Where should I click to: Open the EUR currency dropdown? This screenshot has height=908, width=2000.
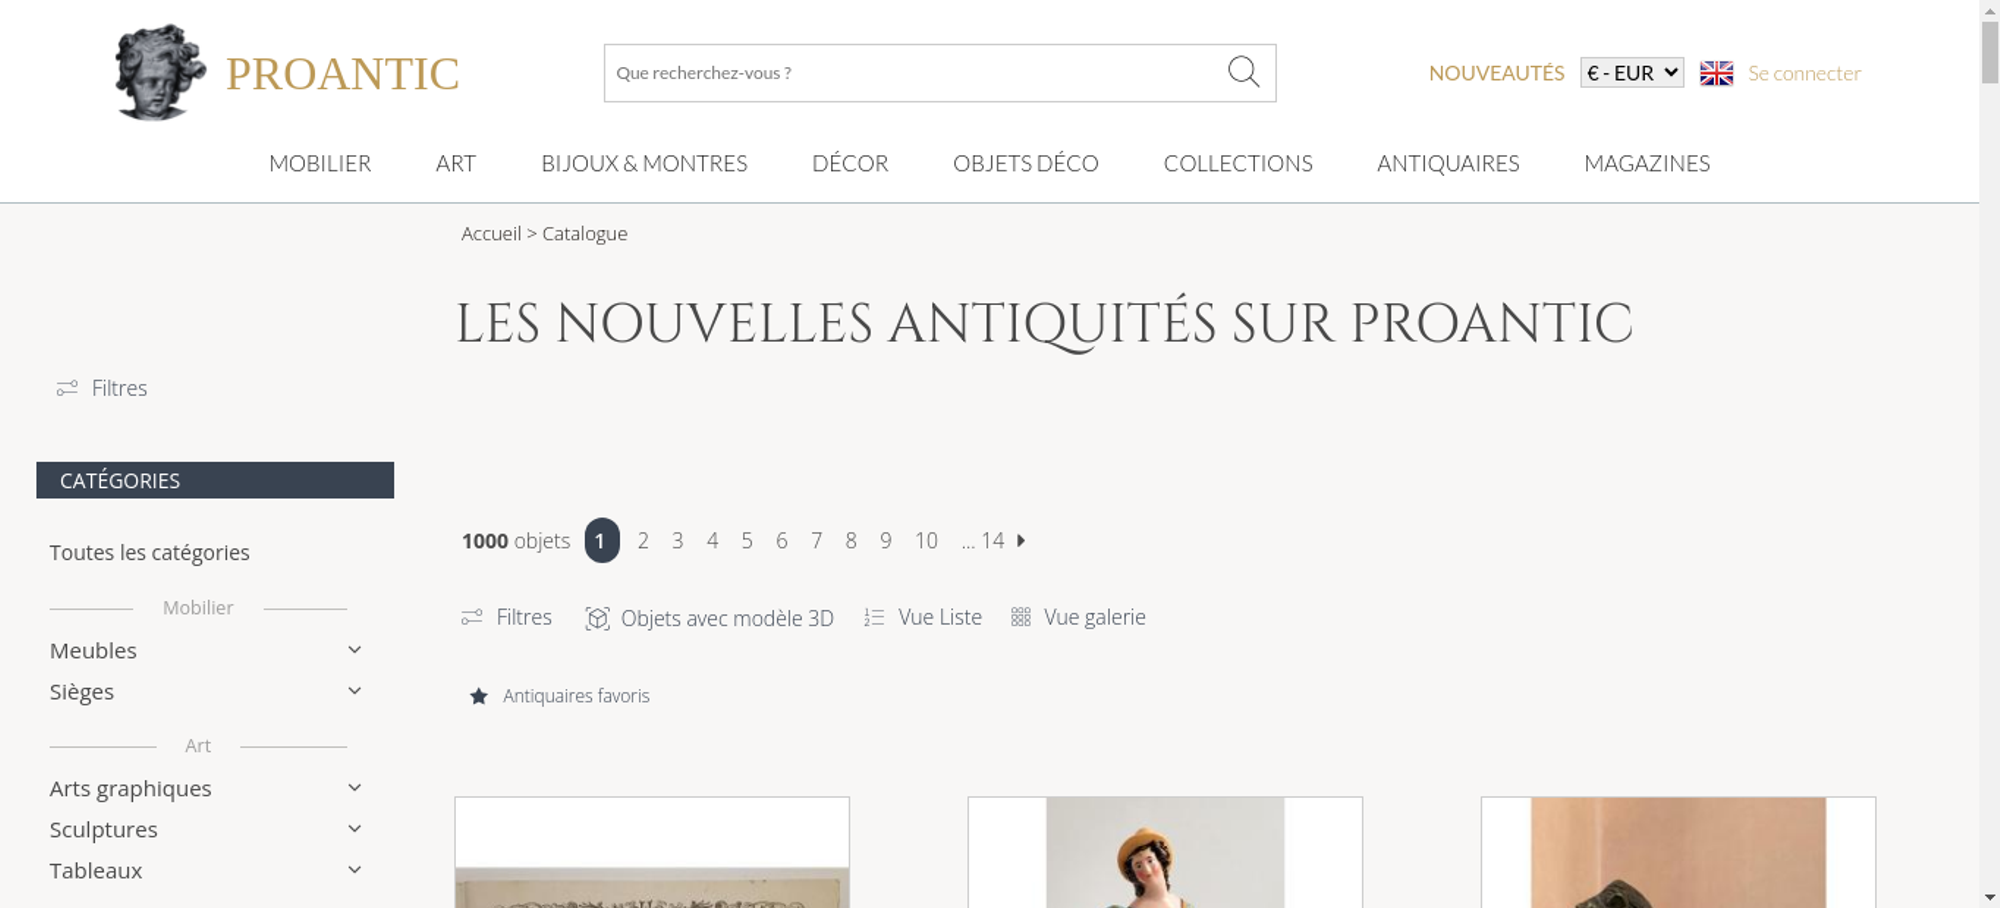click(1632, 73)
